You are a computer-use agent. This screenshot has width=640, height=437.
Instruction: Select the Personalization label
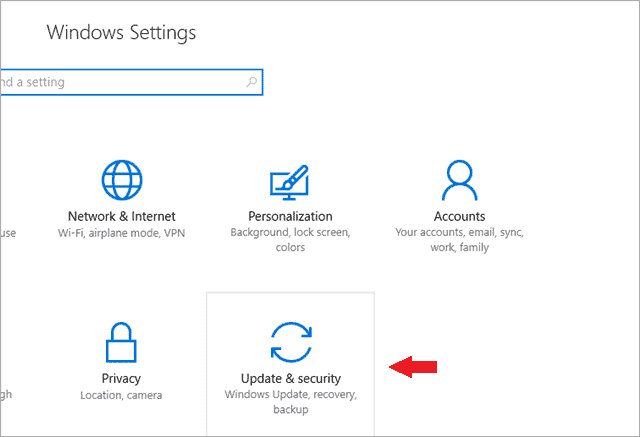(x=290, y=216)
